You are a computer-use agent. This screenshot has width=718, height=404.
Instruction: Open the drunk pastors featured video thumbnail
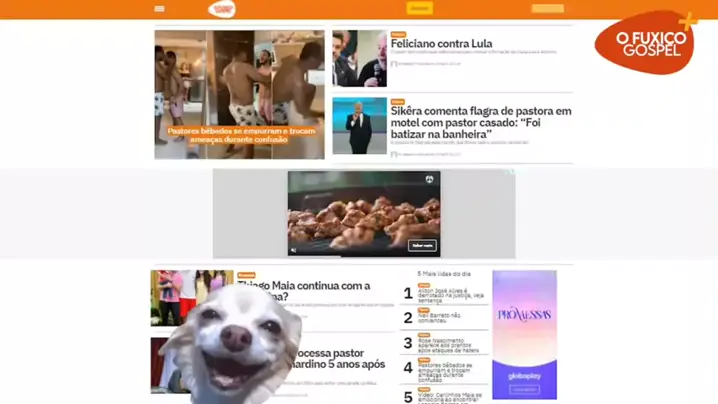(239, 94)
